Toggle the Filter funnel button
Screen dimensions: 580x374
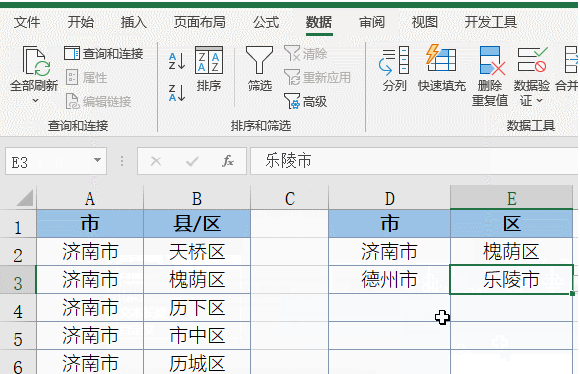tap(259, 69)
